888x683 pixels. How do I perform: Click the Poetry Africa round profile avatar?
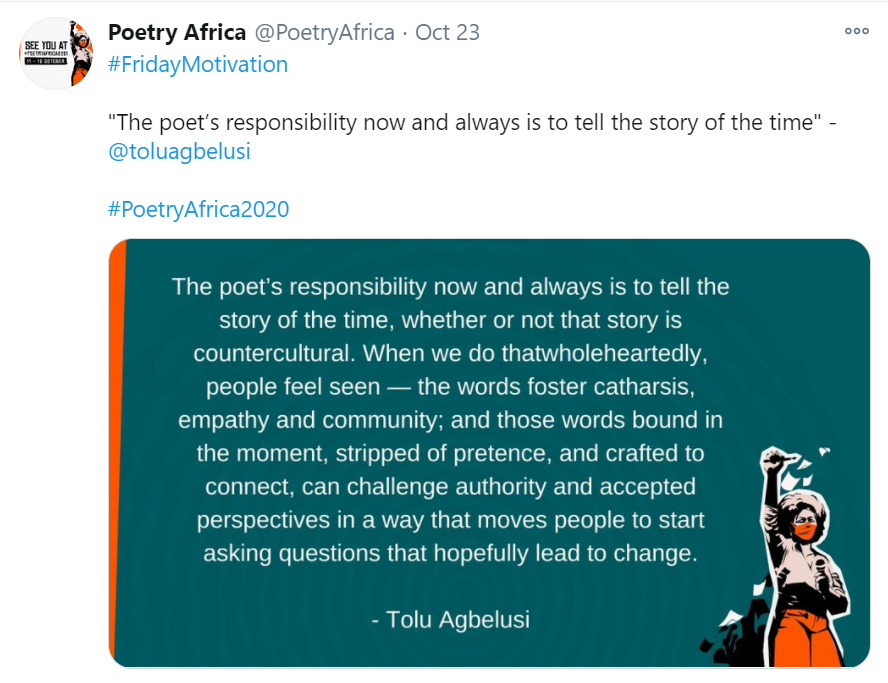56,53
